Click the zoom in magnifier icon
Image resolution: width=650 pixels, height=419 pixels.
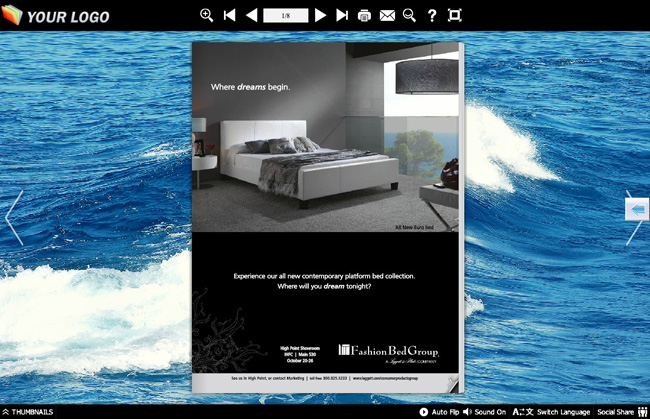click(206, 16)
